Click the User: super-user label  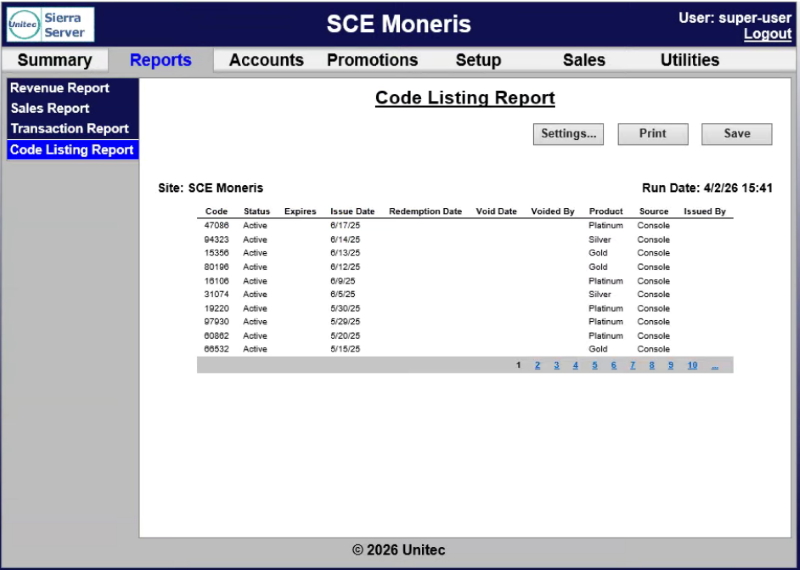(735, 18)
